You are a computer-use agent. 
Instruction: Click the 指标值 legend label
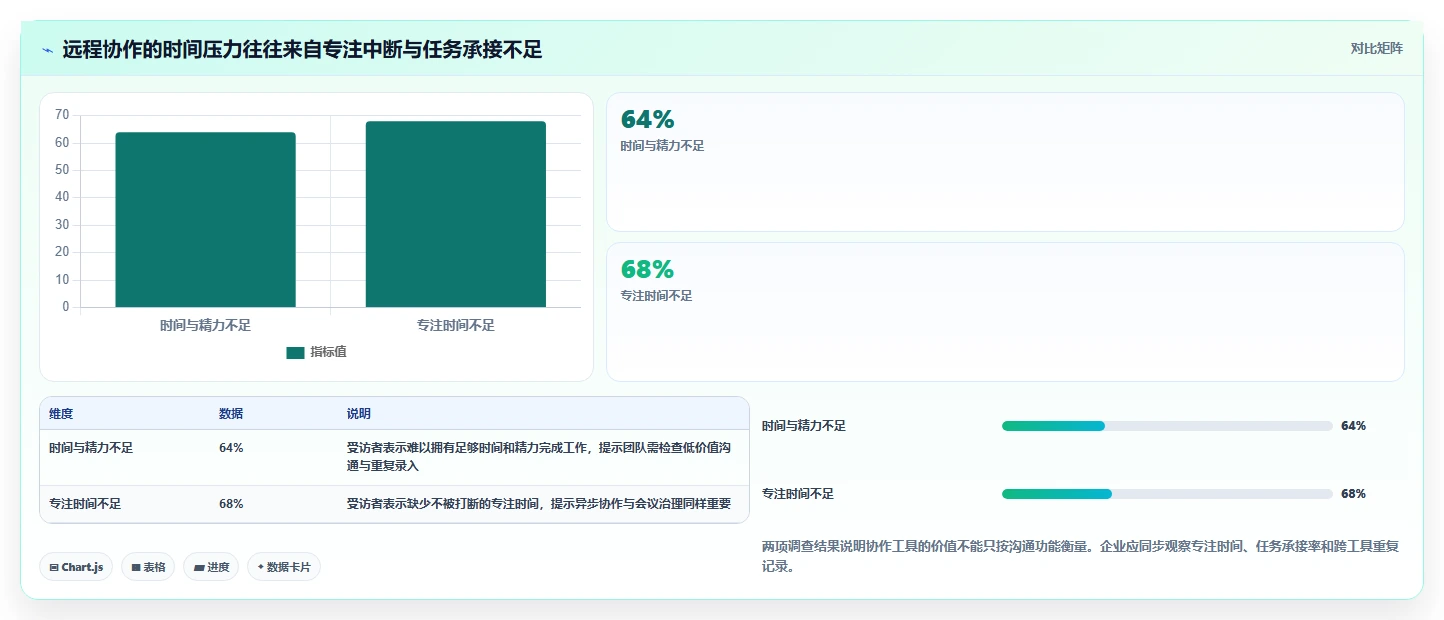tap(328, 352)
